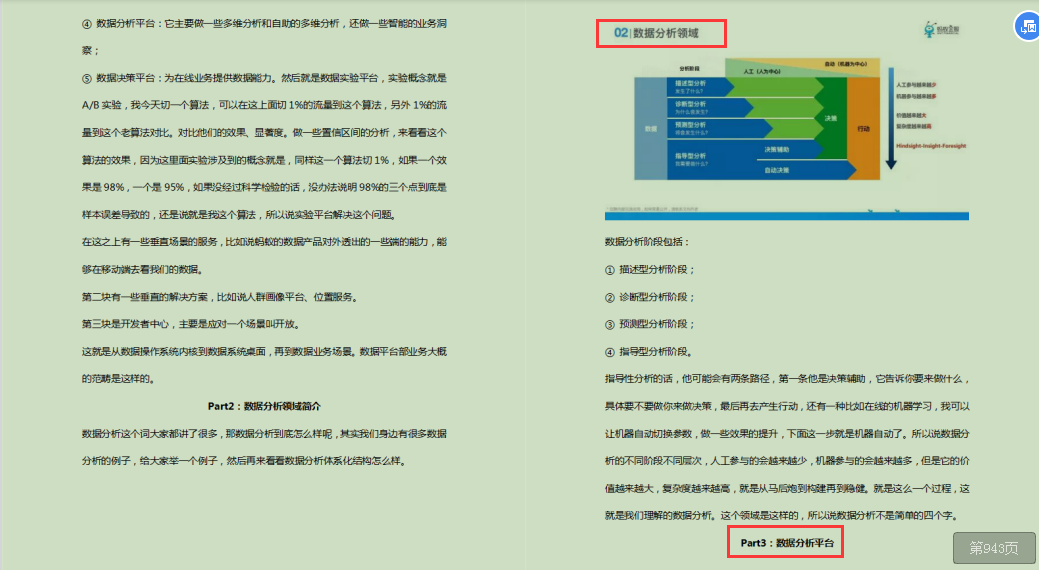Click the '决策辅助' label in the diagram

coord(777,150)
